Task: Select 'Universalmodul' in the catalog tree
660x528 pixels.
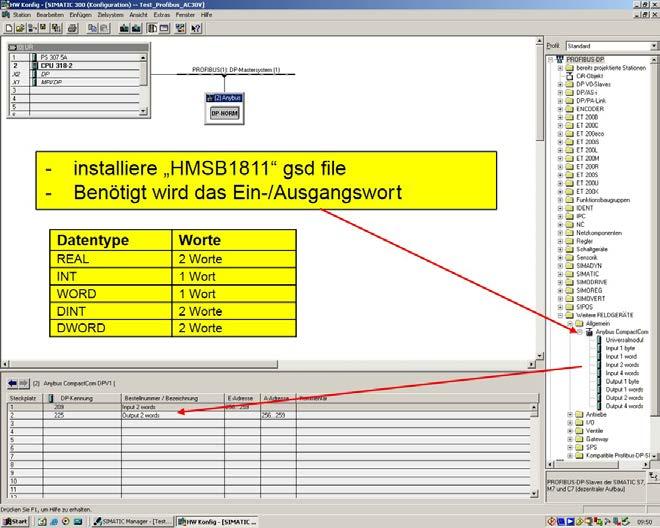Action: (625, 340)
